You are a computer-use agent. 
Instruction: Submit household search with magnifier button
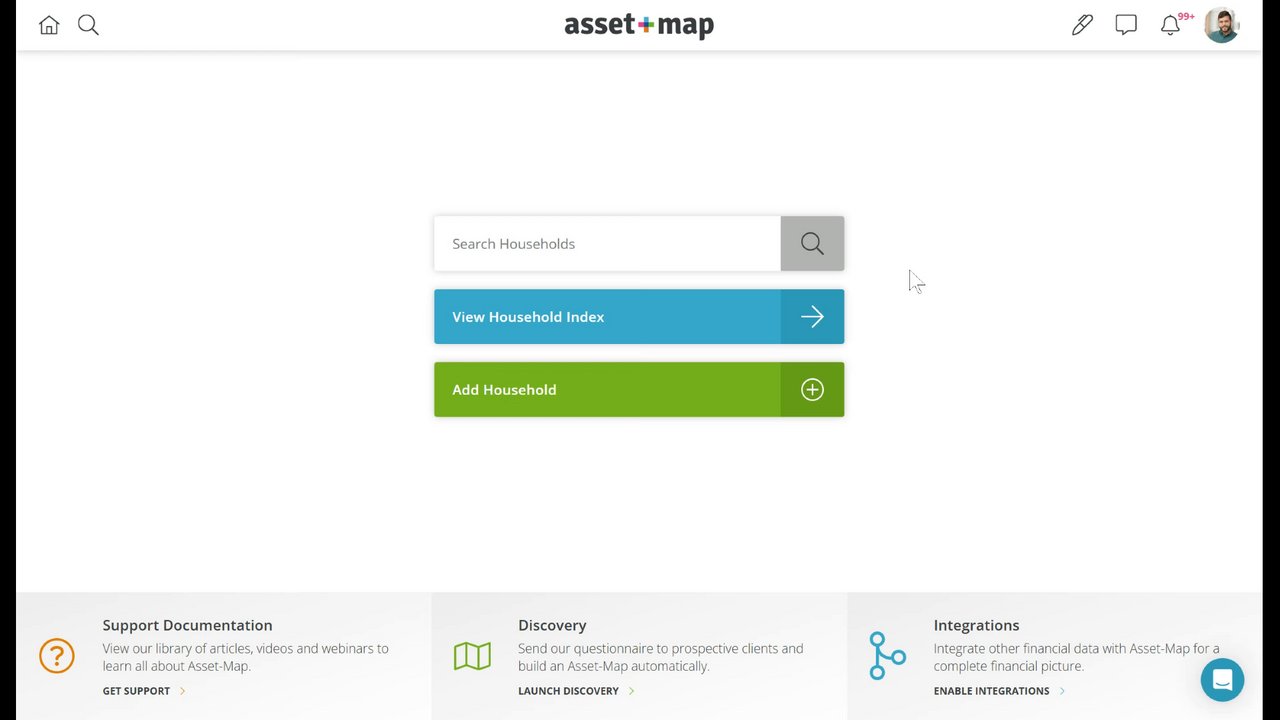click(812, 244)
